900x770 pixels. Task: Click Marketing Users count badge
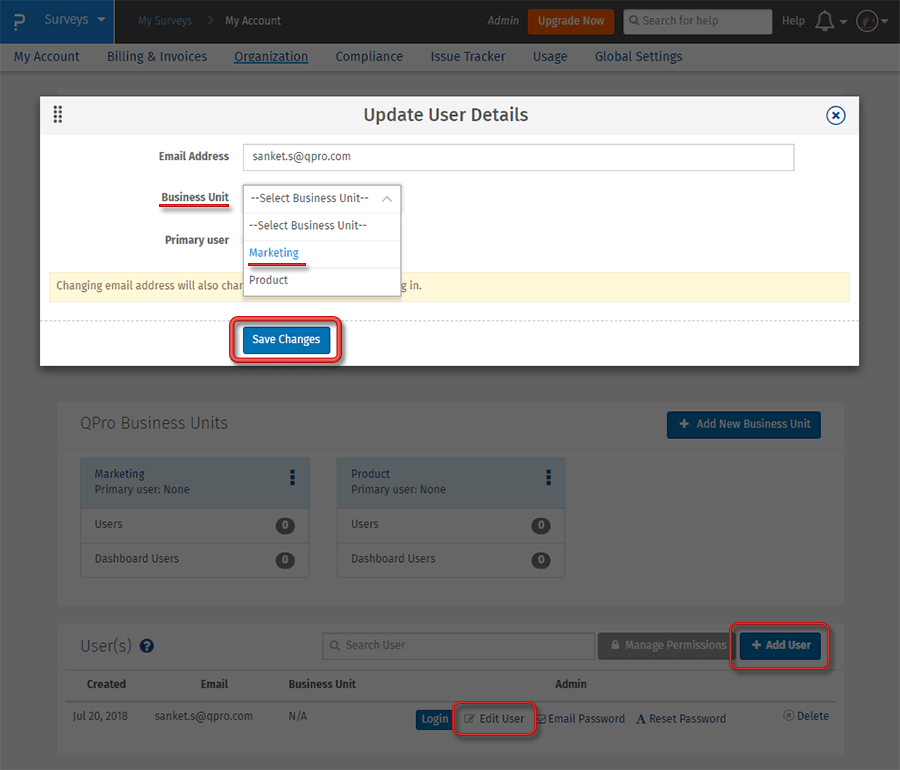285,525
